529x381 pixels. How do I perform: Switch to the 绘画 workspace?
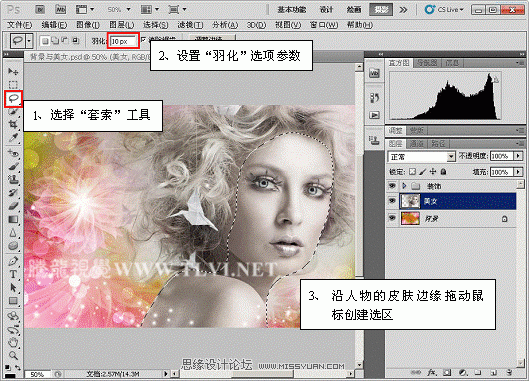[x=354, y=10]
